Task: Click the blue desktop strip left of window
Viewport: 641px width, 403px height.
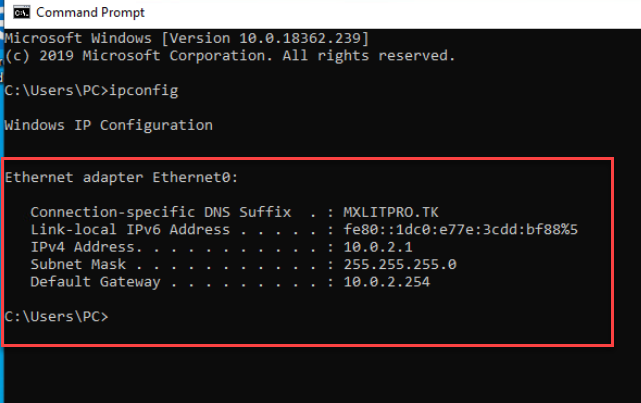Action: pyautogui.click(x=2, y=380)
